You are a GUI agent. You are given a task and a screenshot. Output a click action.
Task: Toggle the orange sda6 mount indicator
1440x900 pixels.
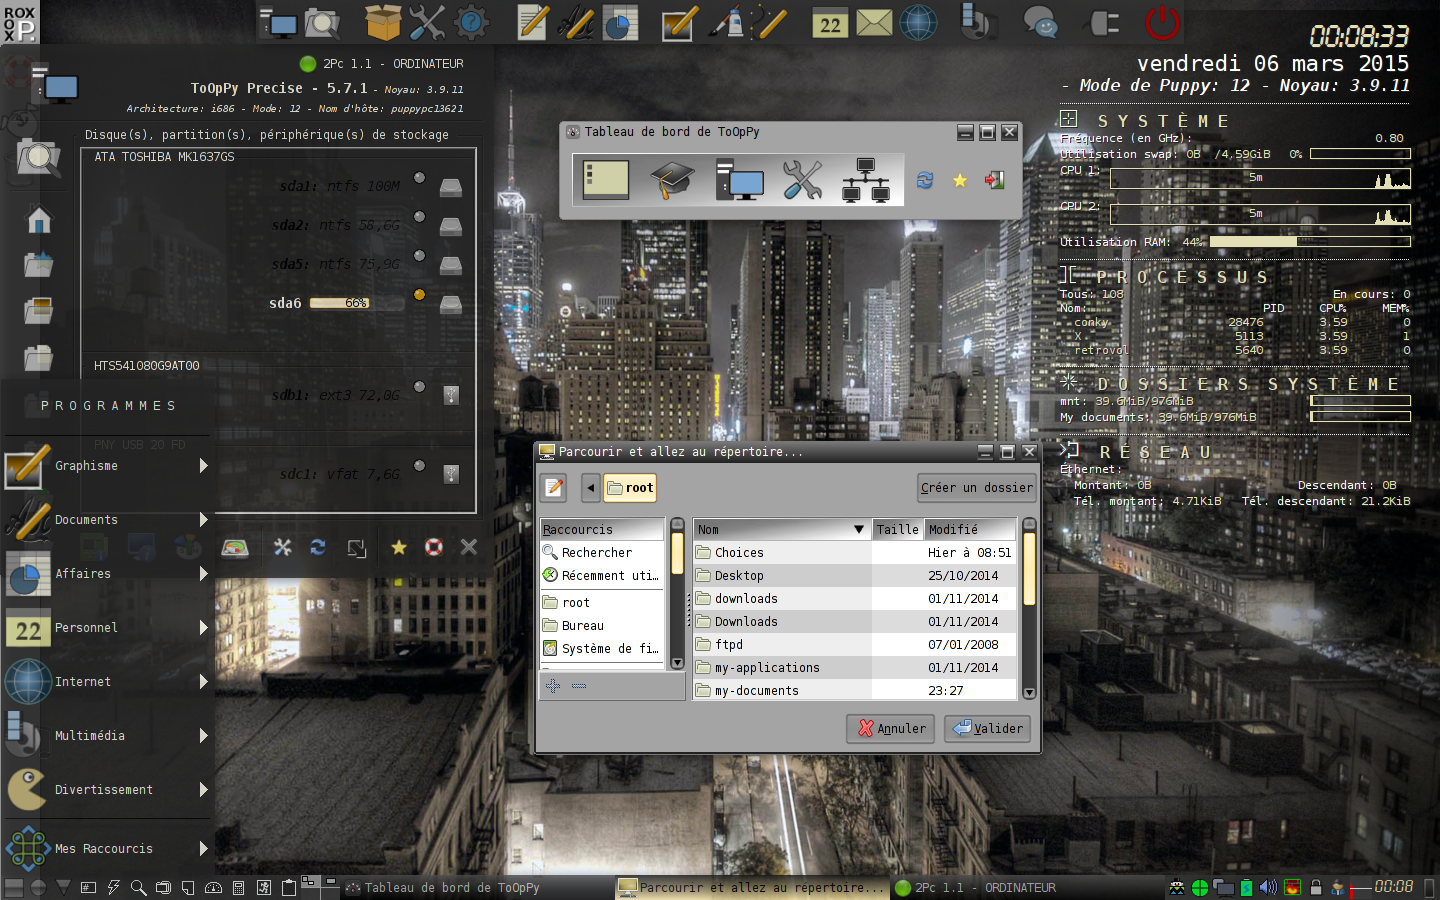[x=420, y=295]
